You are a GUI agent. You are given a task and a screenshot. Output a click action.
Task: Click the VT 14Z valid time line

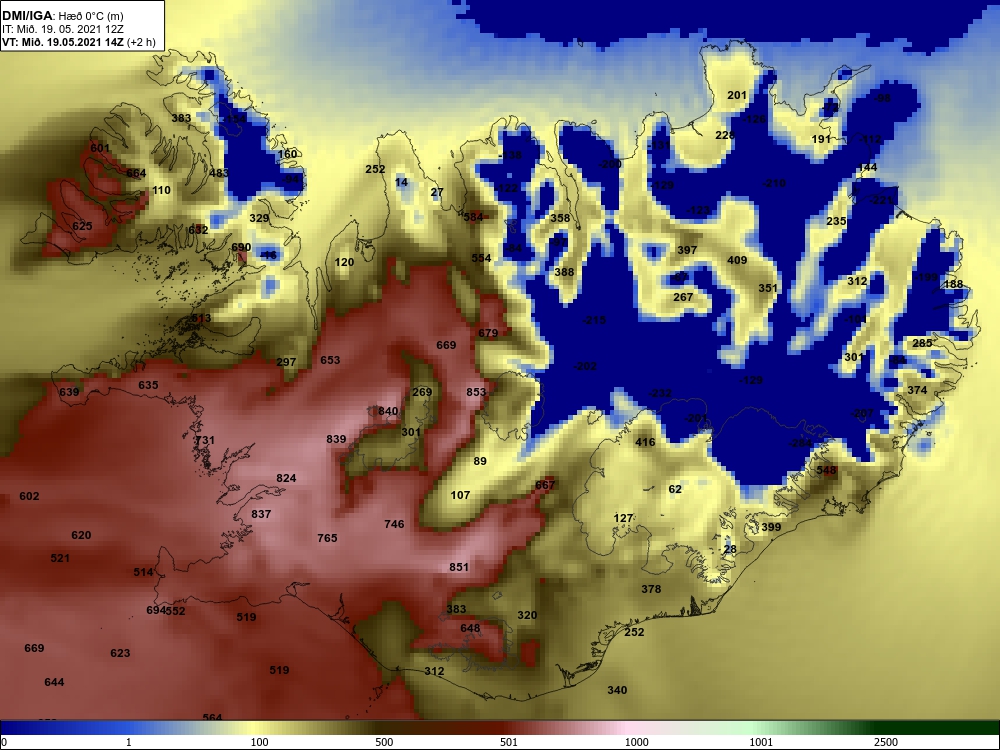[78, 42]
